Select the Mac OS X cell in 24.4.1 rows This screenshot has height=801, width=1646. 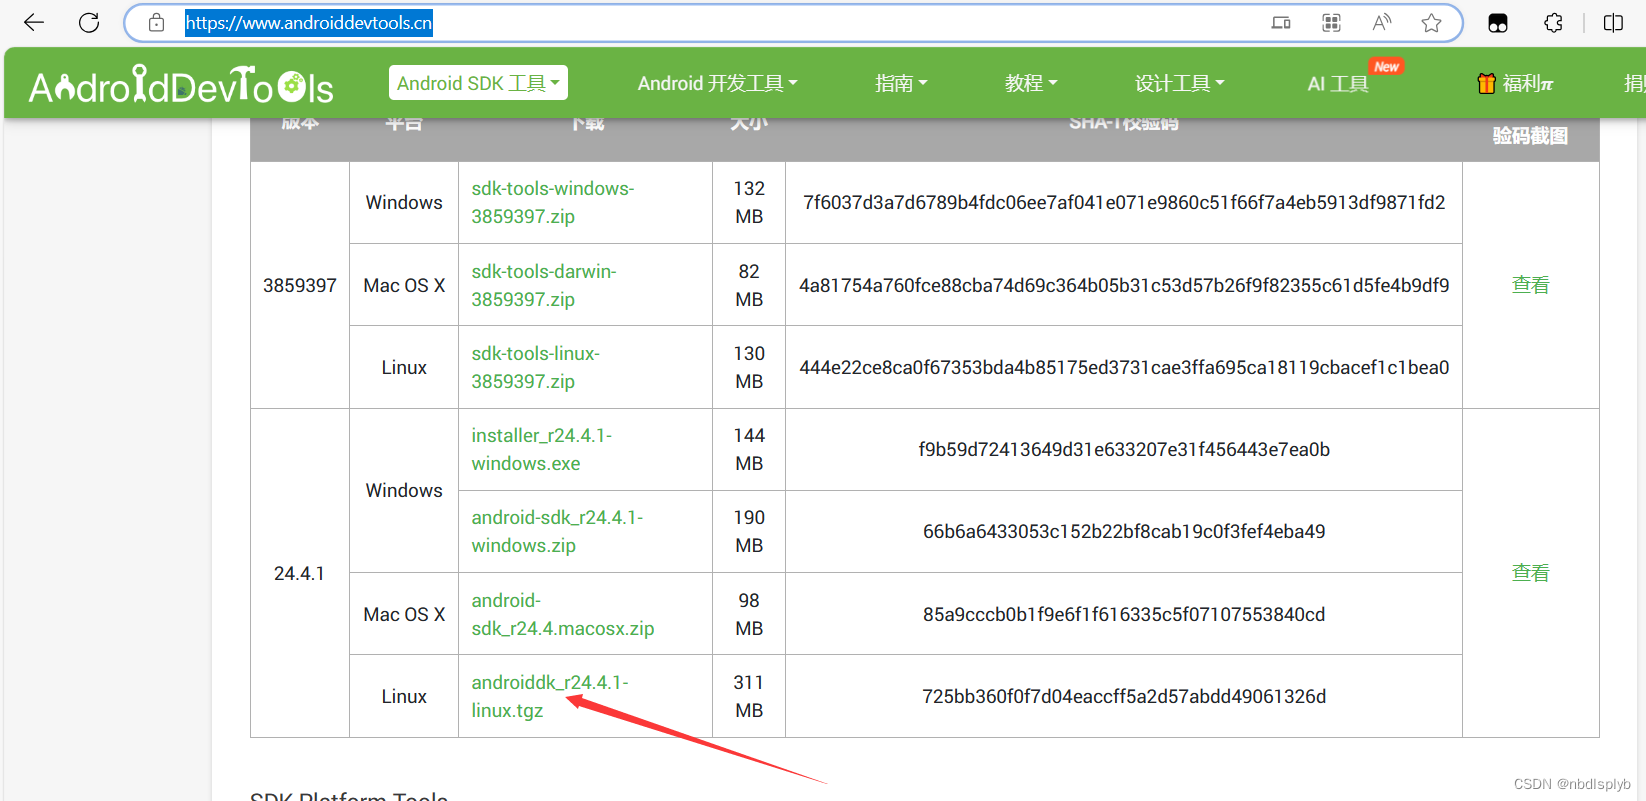pyautogui.click(x=404, y=614)
